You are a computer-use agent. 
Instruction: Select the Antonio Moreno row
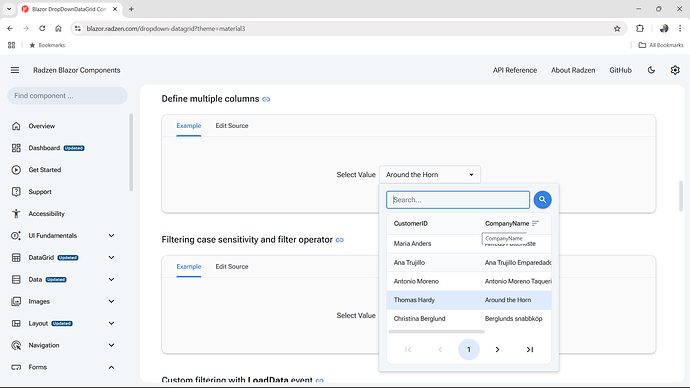469,281
